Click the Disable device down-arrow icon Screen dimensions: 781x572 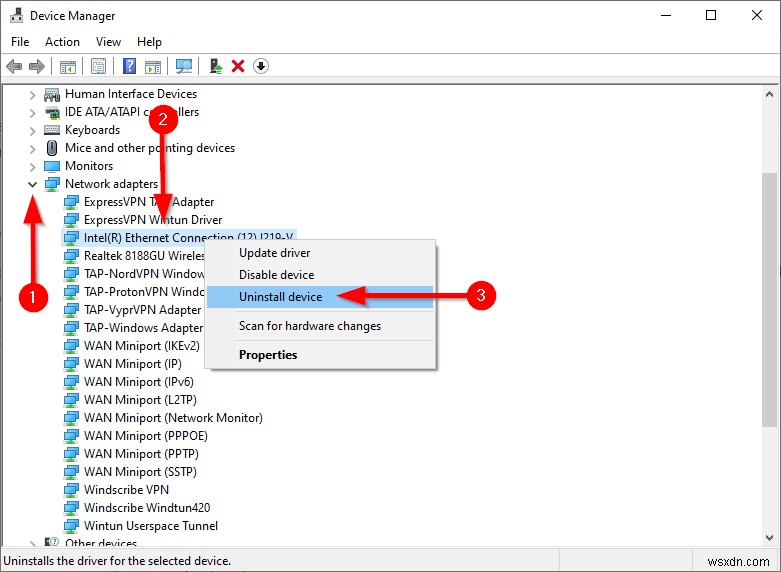(261, 66)
